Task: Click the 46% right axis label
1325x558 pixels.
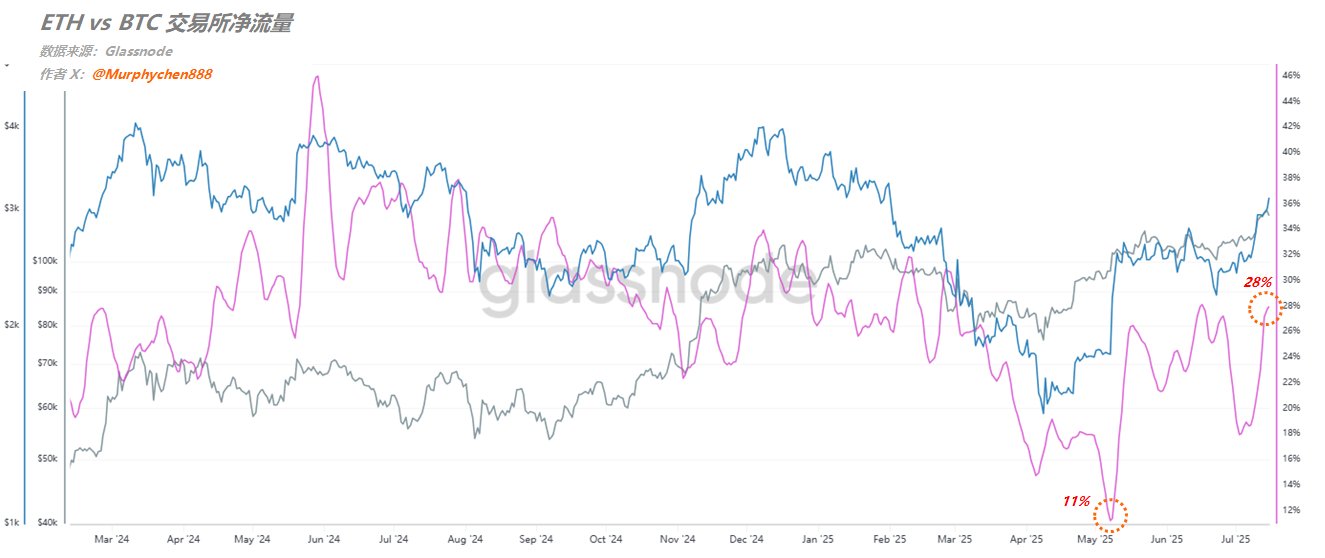Action: (x=1291, y=75)
